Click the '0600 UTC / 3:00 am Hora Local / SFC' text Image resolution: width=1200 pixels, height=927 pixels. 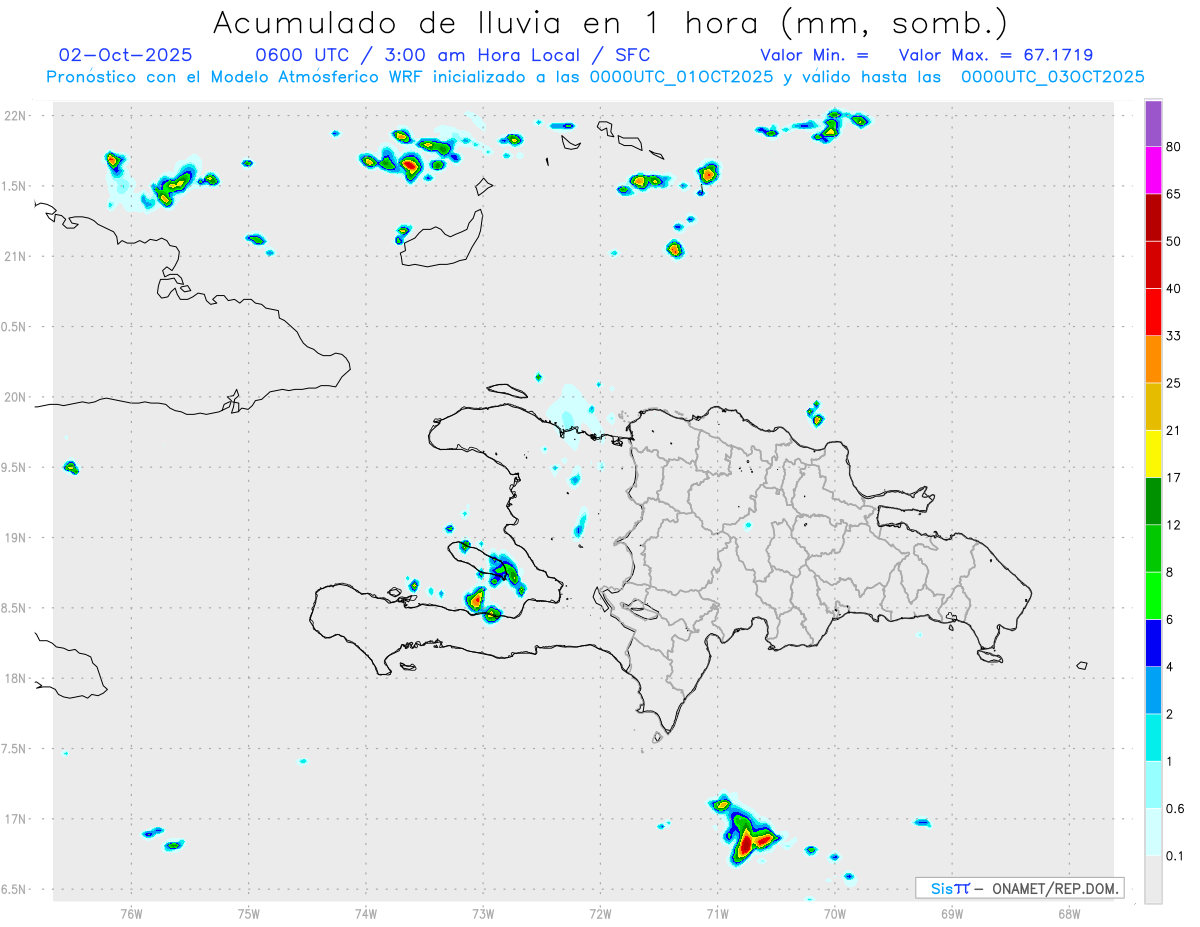453,56
